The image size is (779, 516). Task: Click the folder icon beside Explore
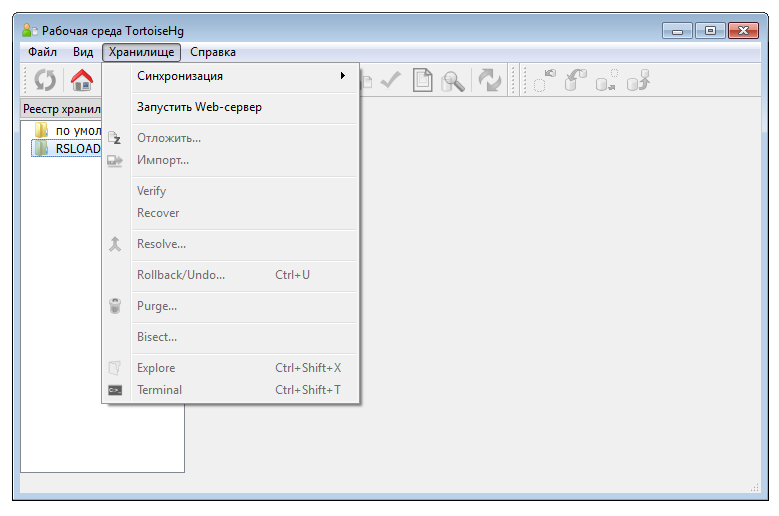click(x=115, y=368)
